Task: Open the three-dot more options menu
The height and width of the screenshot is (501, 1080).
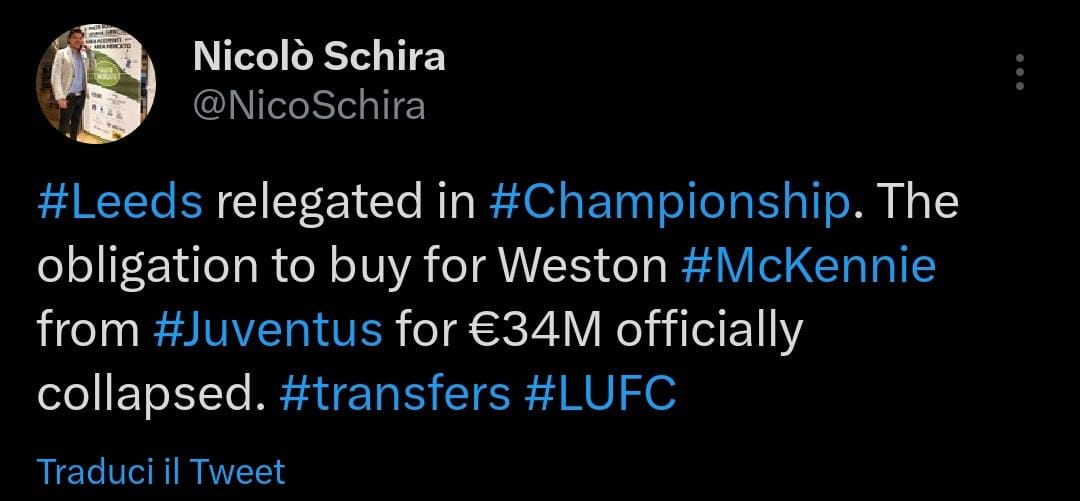Action: (1019, 73)
